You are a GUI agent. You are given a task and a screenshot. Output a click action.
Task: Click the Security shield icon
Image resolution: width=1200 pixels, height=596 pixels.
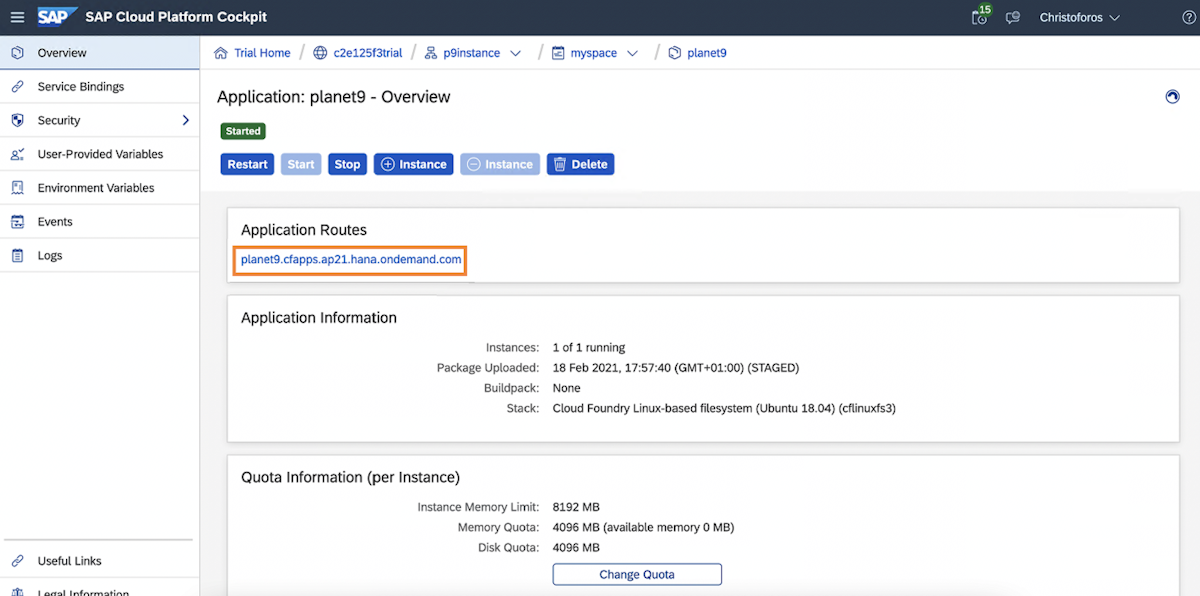coord(17,120)
